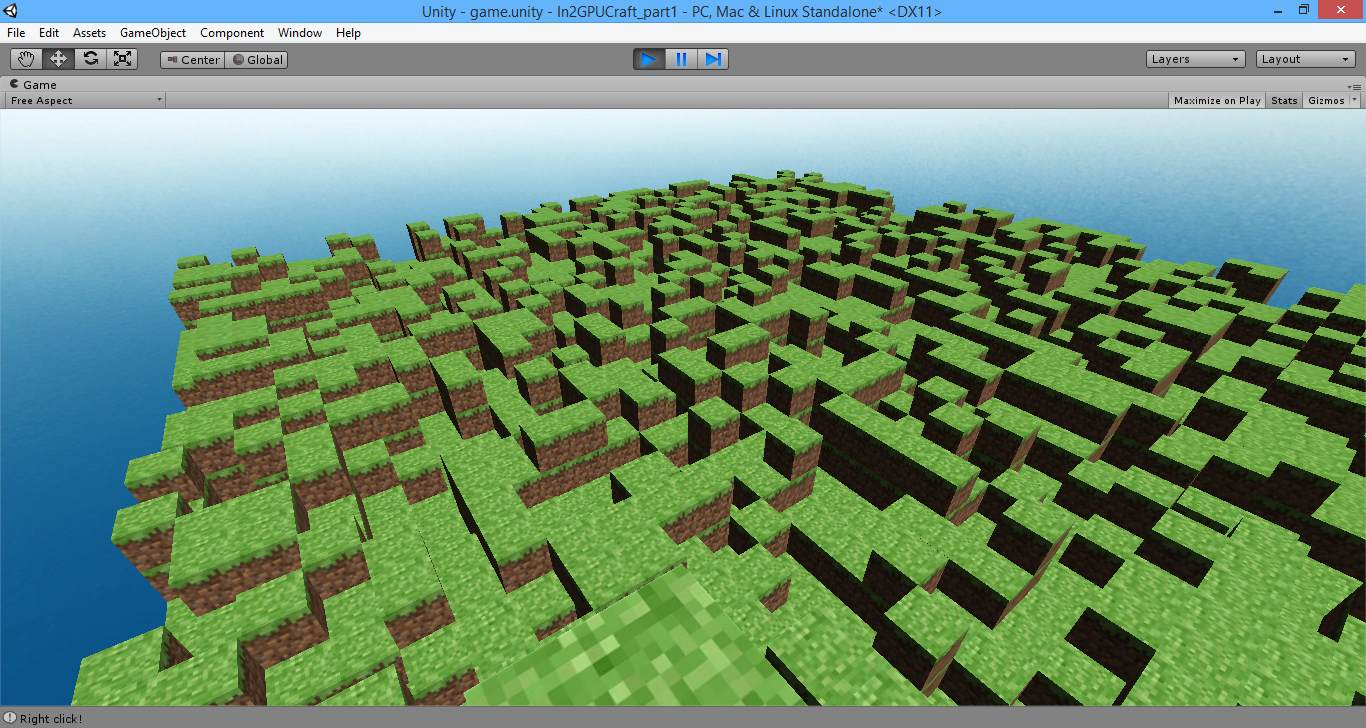Open the Window menu

point(300,33)
